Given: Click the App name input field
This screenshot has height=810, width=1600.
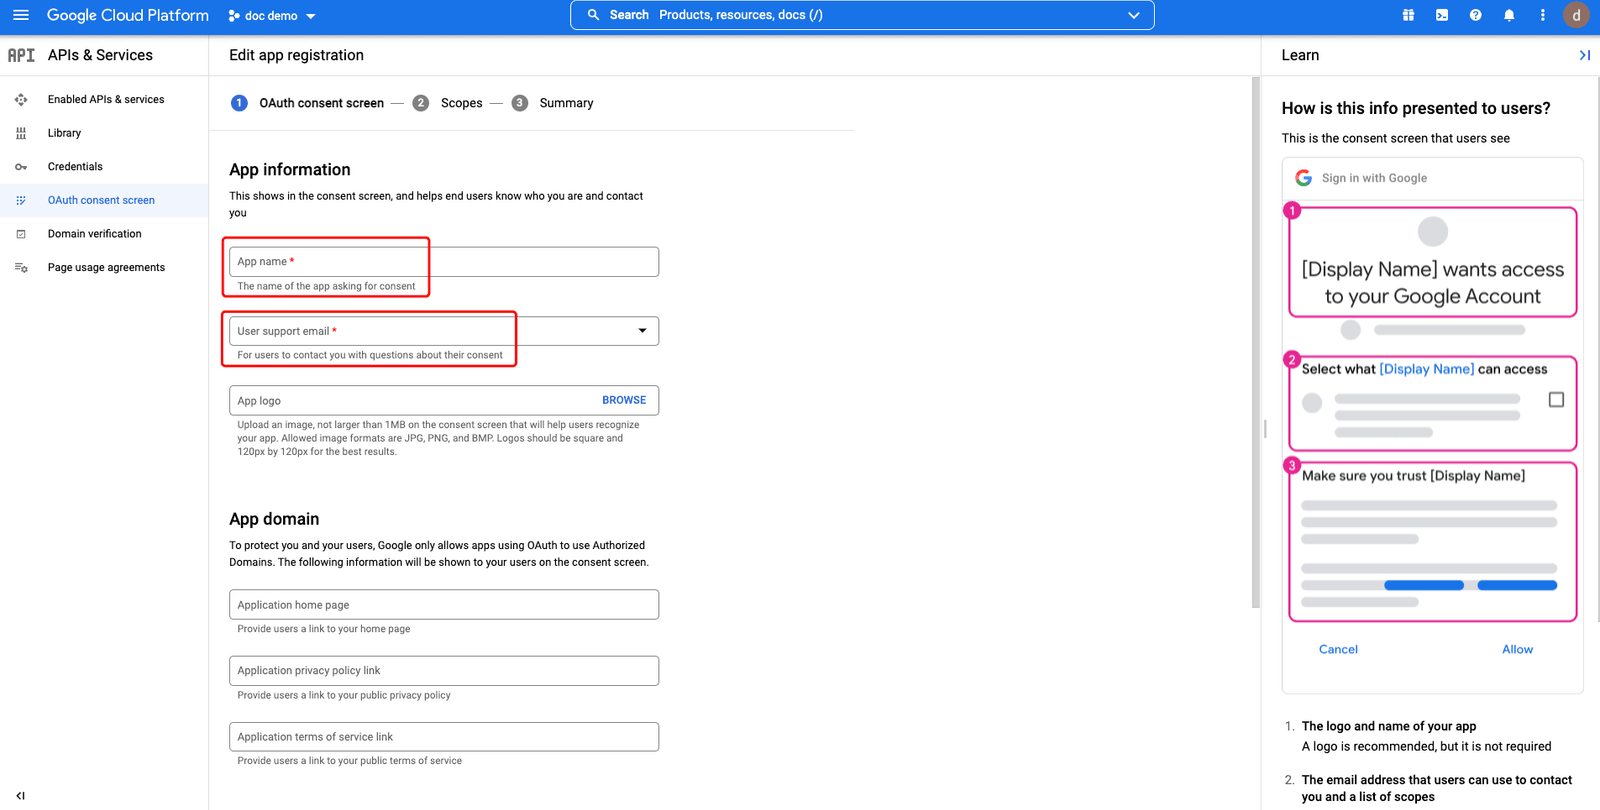Looking at the screenshot, I should point(444,262).
